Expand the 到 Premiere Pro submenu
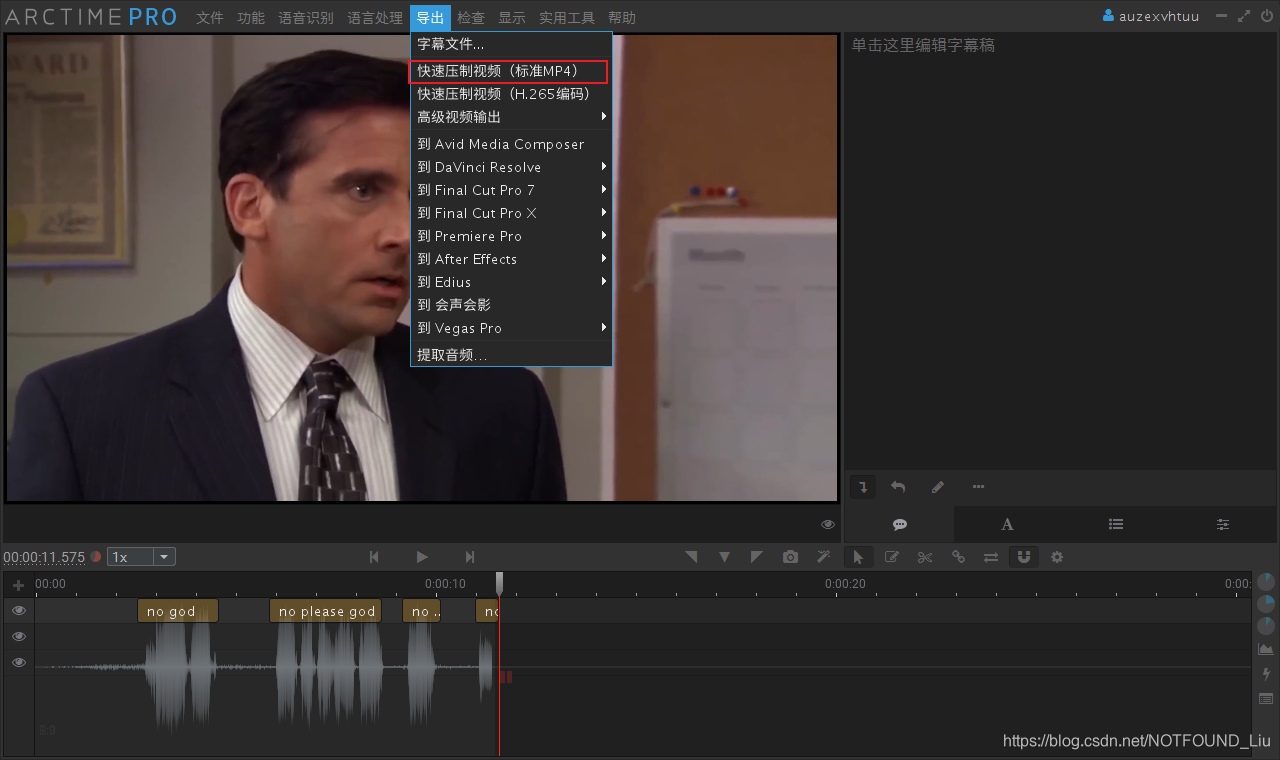The width and height of the screenshot is (1280, 760). (x=511, y=236)
